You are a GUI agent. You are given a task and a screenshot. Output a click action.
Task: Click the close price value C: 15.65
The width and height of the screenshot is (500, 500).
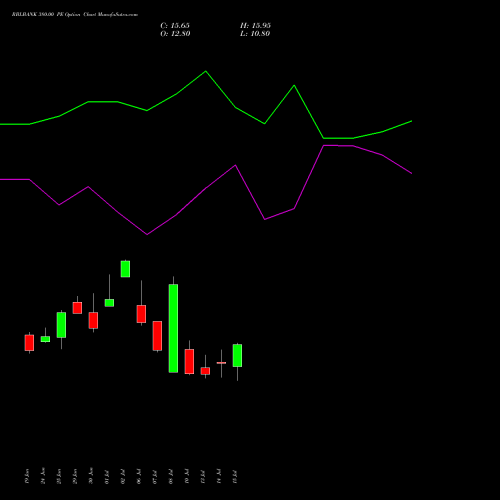point(175,26)
